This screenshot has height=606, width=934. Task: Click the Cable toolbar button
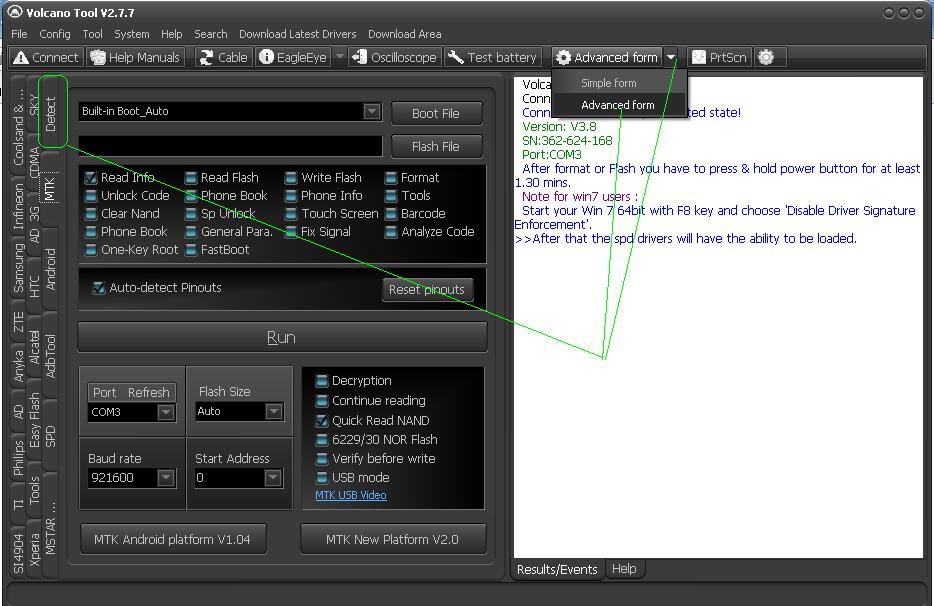[x=223, y=57]
